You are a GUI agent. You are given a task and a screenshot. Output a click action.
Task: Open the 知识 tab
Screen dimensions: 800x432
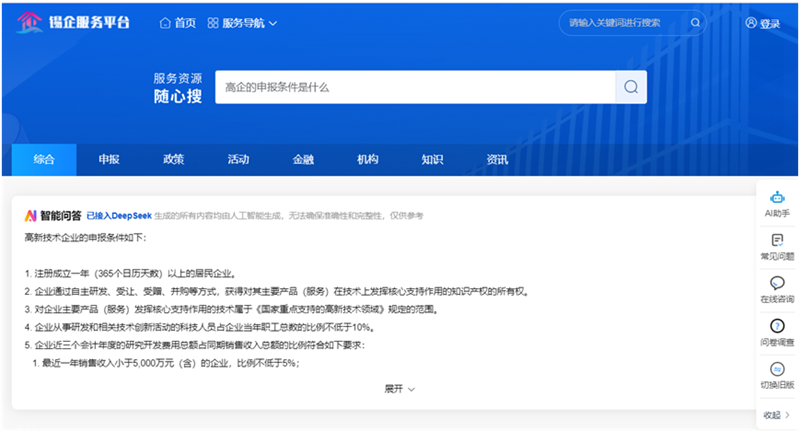click(432, 160)
